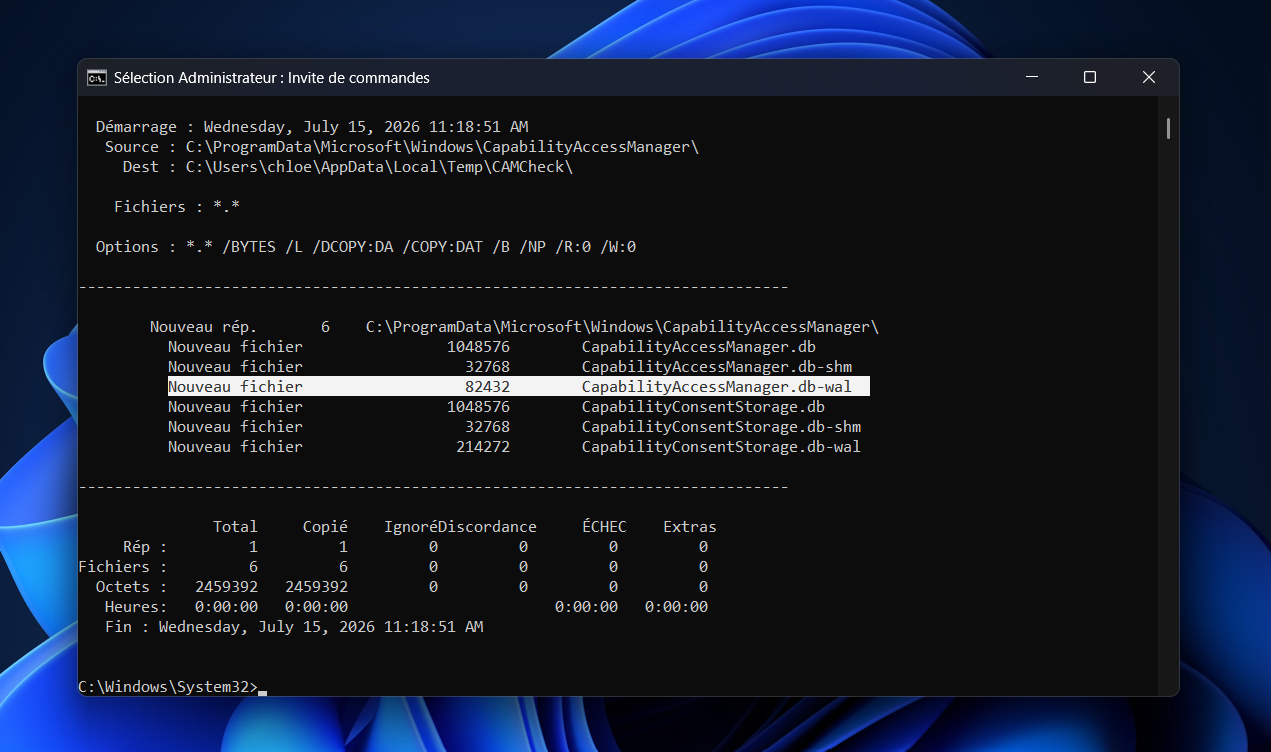1271x752 pixels.
Task: Click the CapabilityAccessManager.db-shm file name
Action: click(x=716, y=367)
